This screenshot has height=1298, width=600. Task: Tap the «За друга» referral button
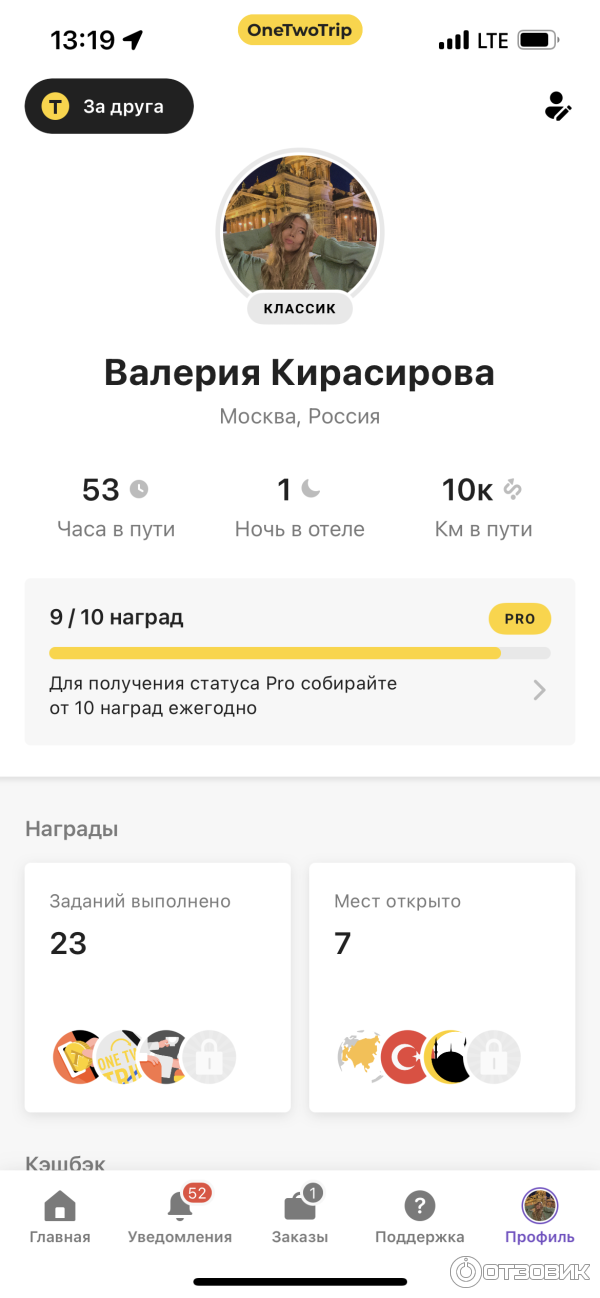(x=109, y=106)
